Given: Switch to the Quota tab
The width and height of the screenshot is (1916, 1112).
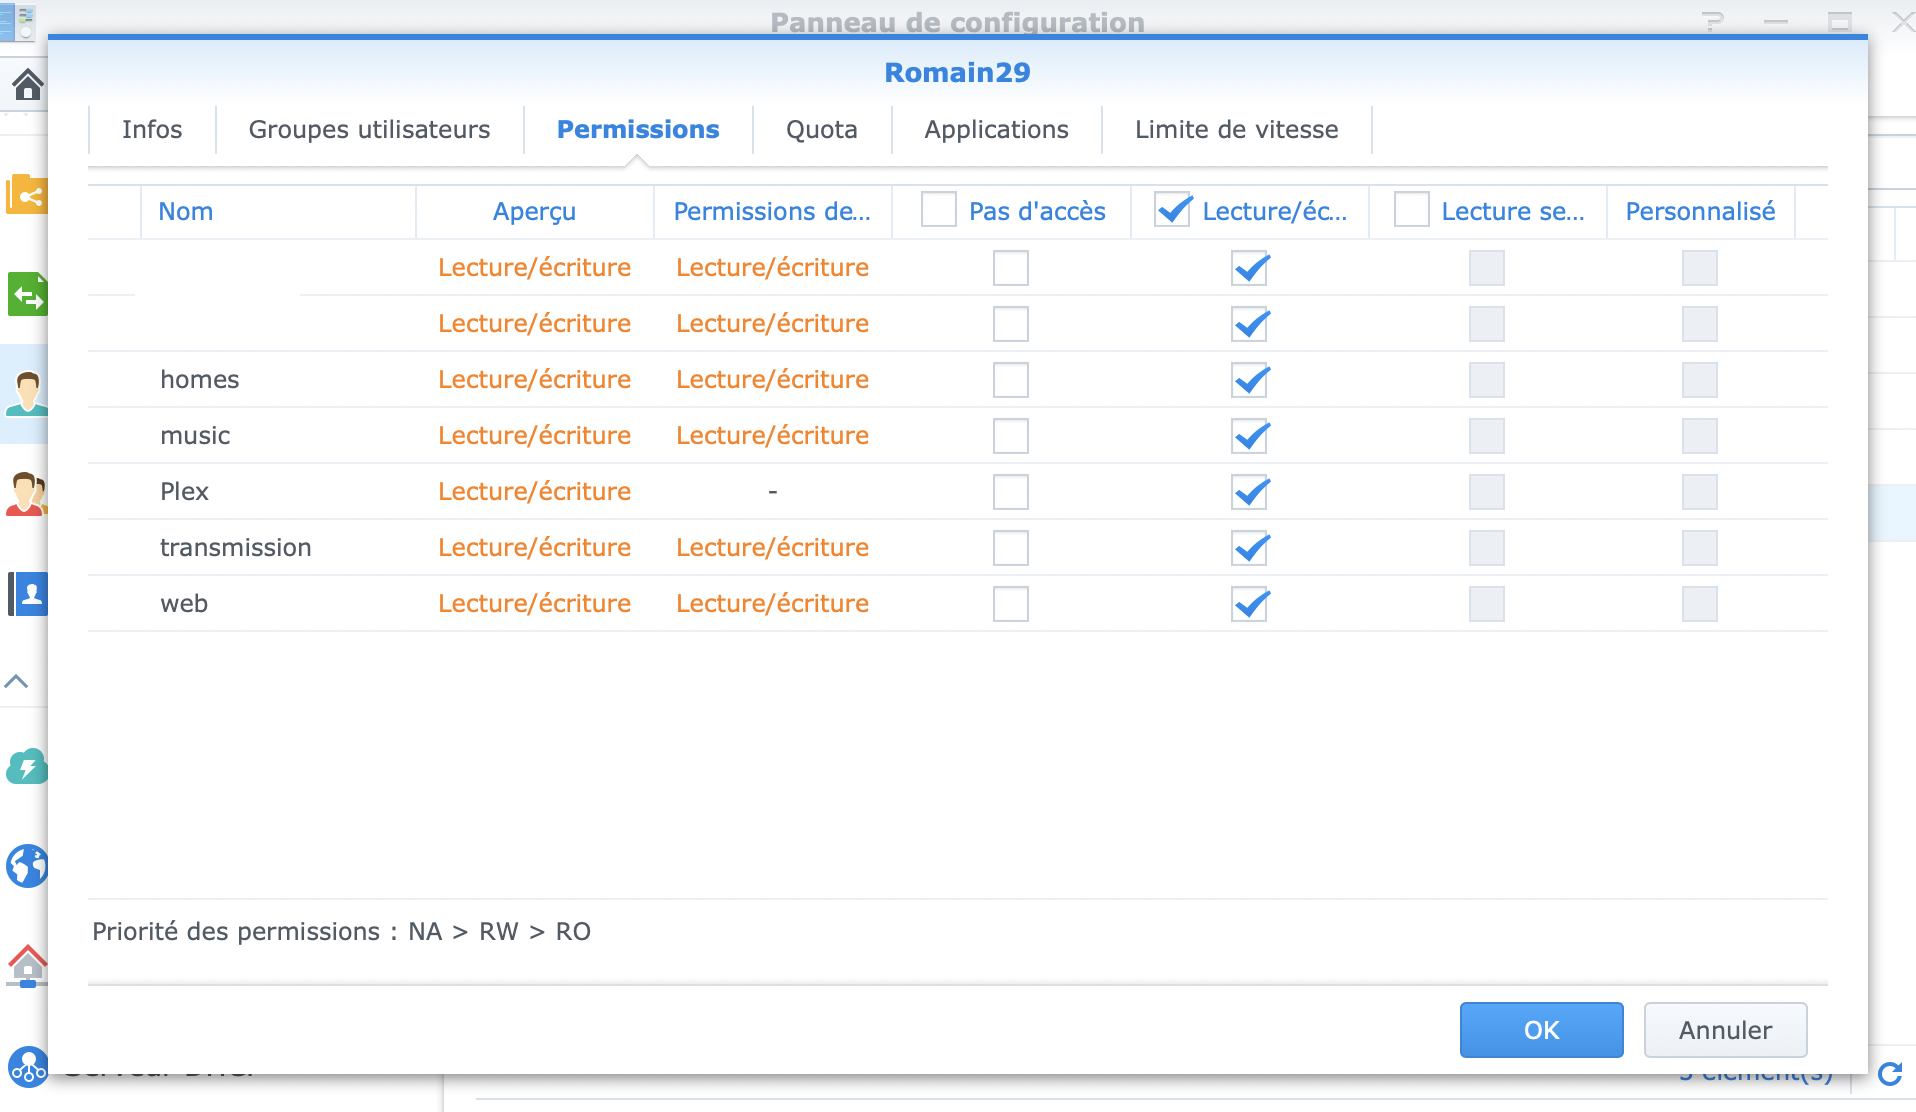Looking at the screenshot, I should coord(821,130).
